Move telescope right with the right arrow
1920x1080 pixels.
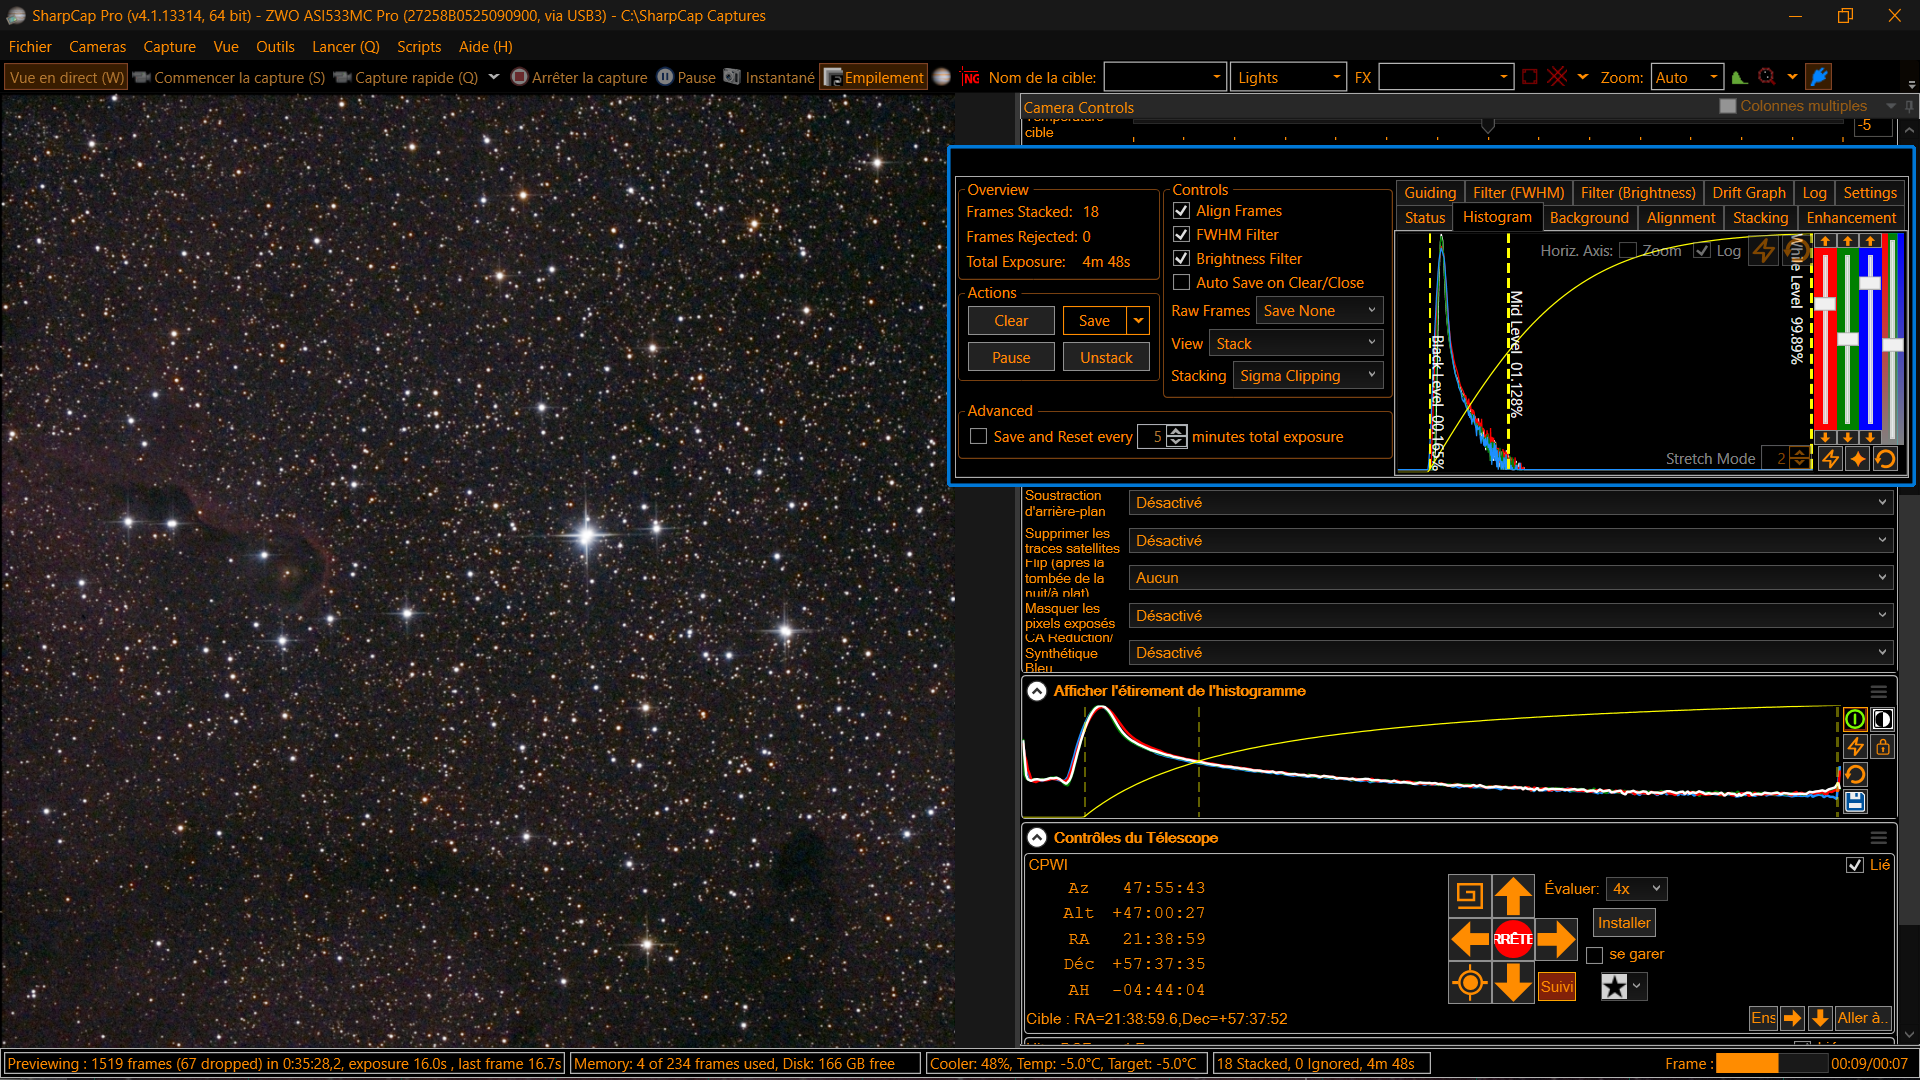coord(1556,939)
